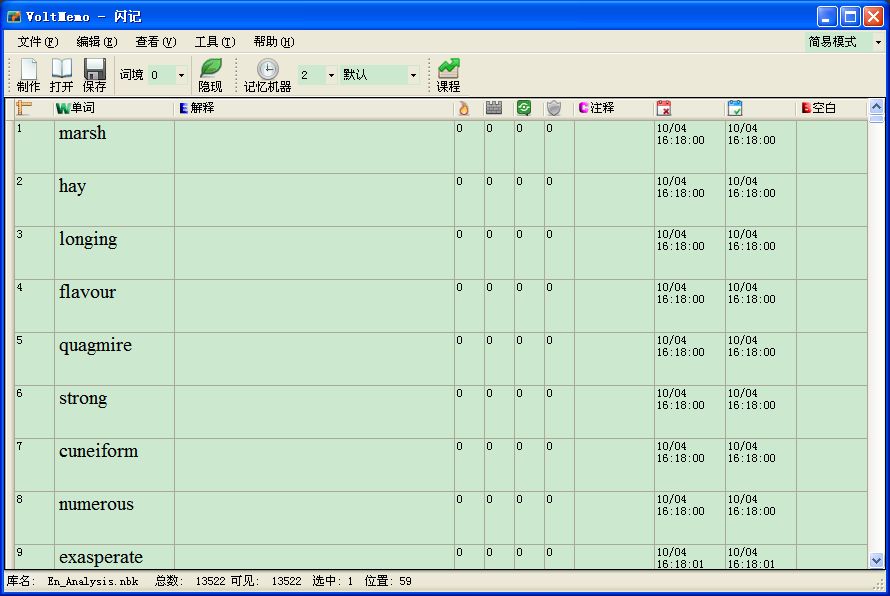The image size is (890, 596).
Task: Open the 工具(T) menu
Action: [215, 42]
